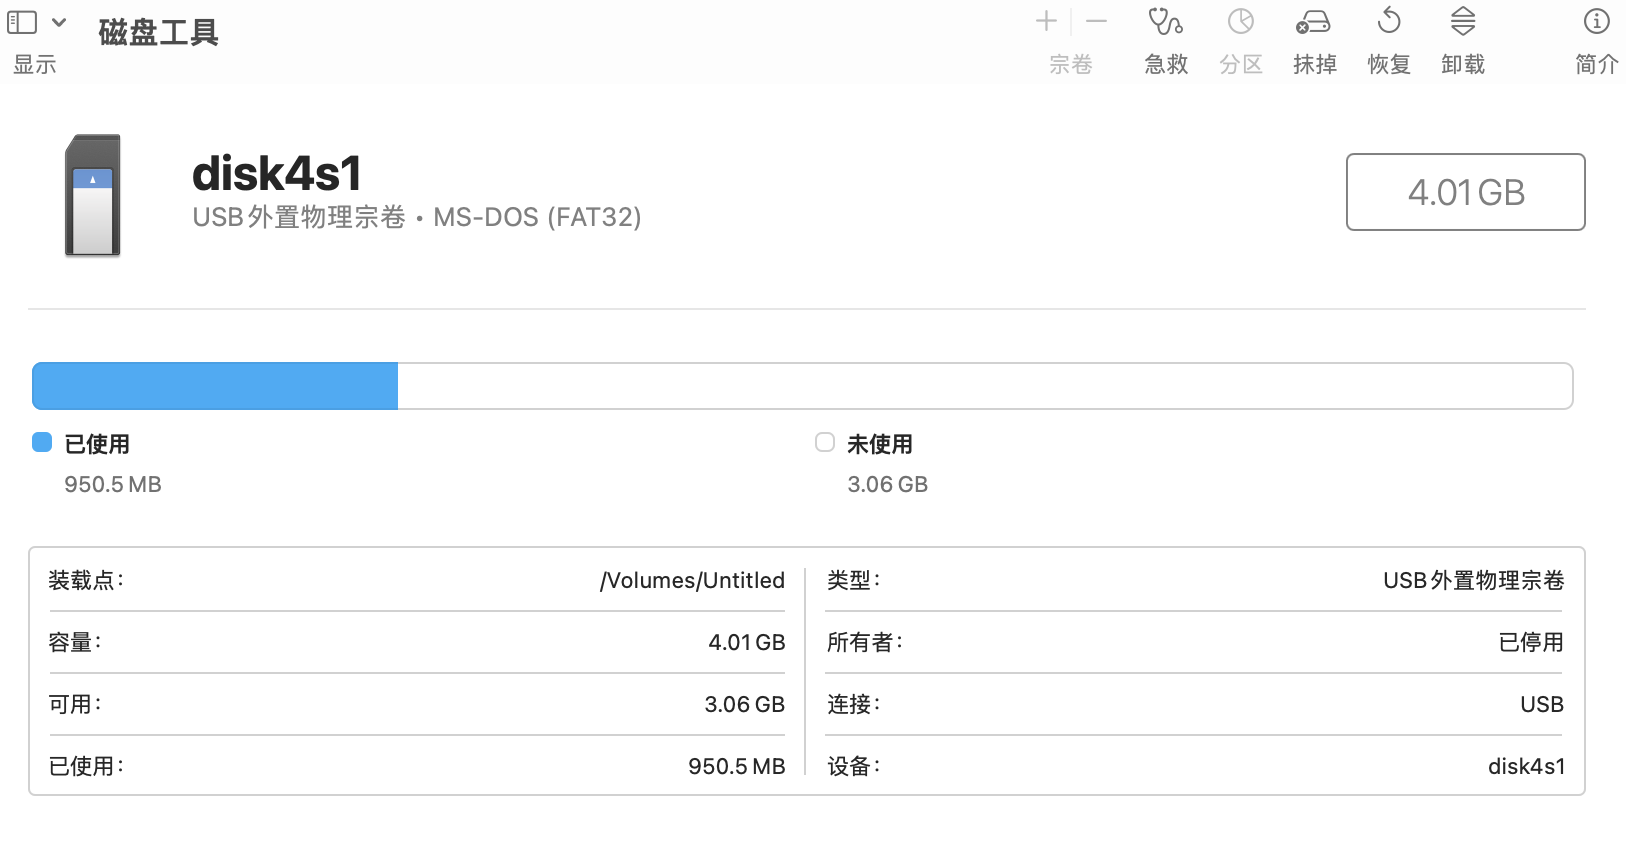Open the 显示 view options chevron
The image size is (1626, 864).
[x=59, y=22]
